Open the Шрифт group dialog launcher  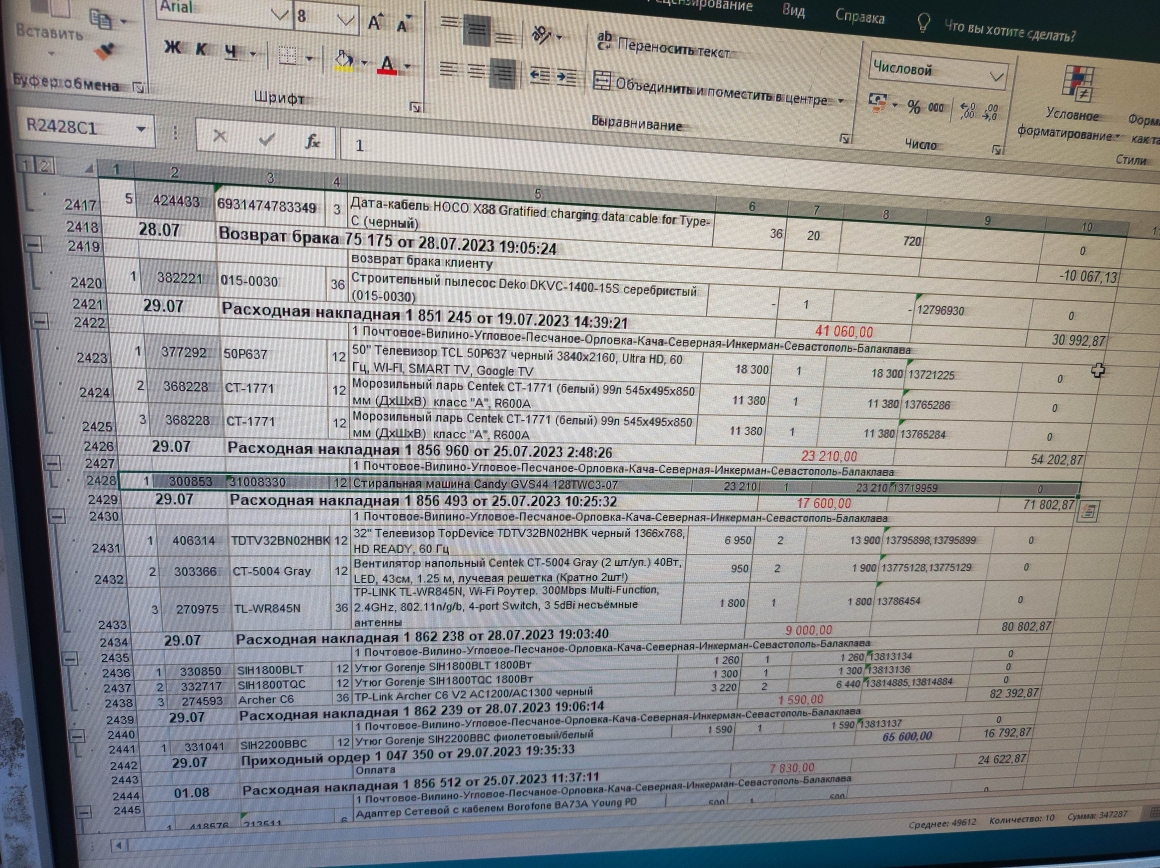point(416,108)
